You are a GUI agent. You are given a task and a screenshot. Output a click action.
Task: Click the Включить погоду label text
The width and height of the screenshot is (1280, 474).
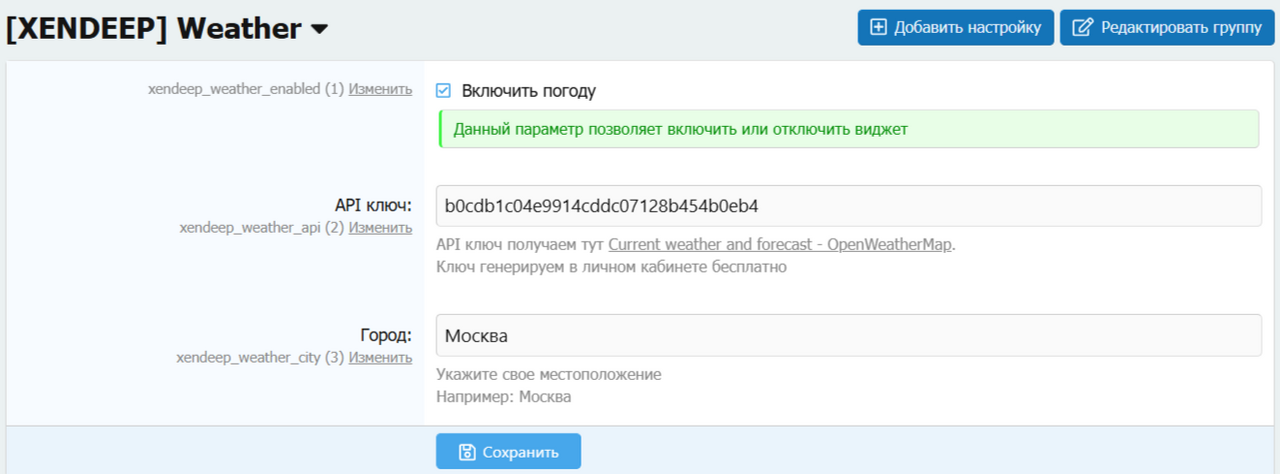(528, 91)
